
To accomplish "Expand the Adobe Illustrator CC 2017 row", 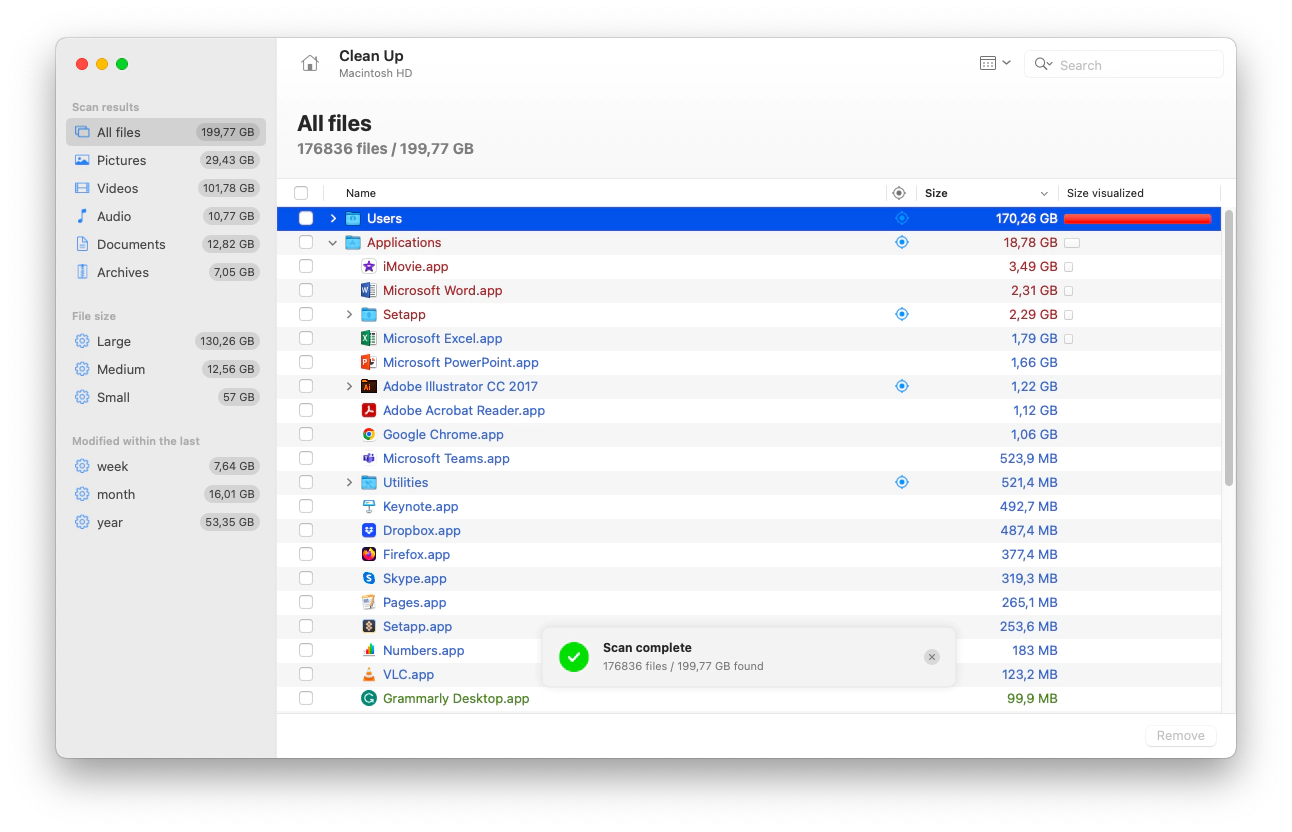I will tap(349, 386).
